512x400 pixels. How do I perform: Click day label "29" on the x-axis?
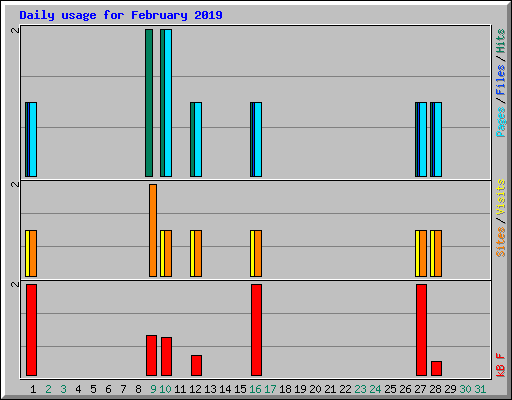[450, 389]
